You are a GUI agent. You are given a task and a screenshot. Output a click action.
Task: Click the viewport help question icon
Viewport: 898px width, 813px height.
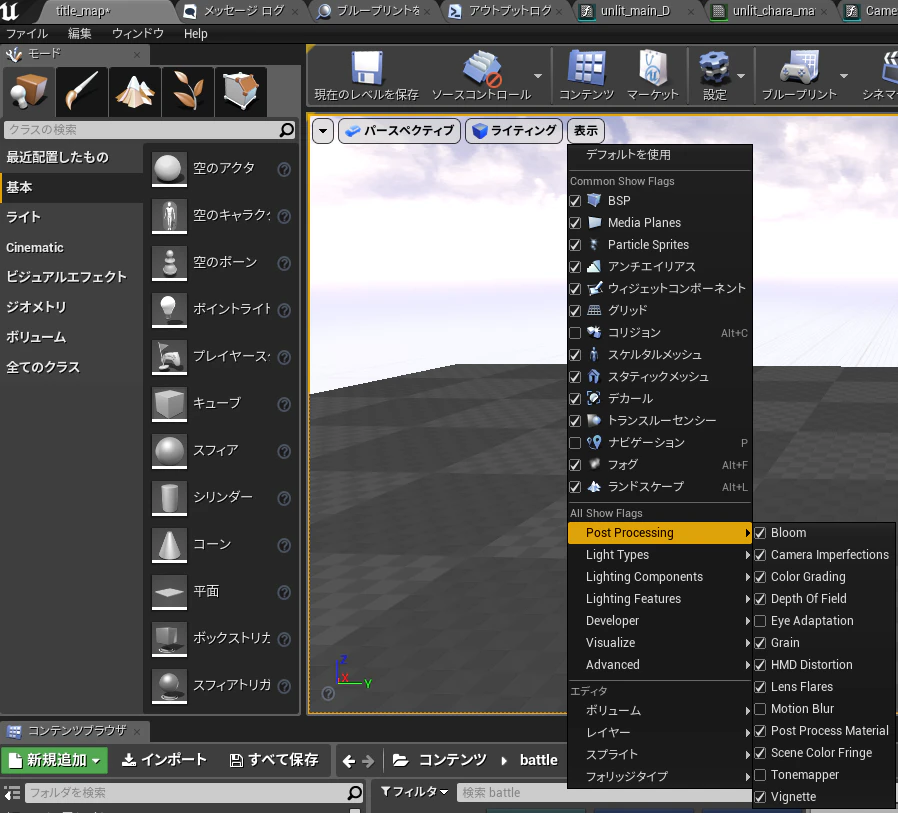[x=328, y=694]
